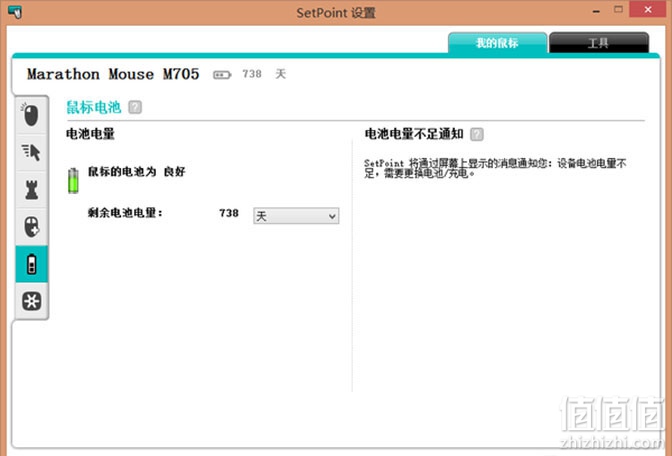Switch to the 我的鼠标 tab

point(497,43)
